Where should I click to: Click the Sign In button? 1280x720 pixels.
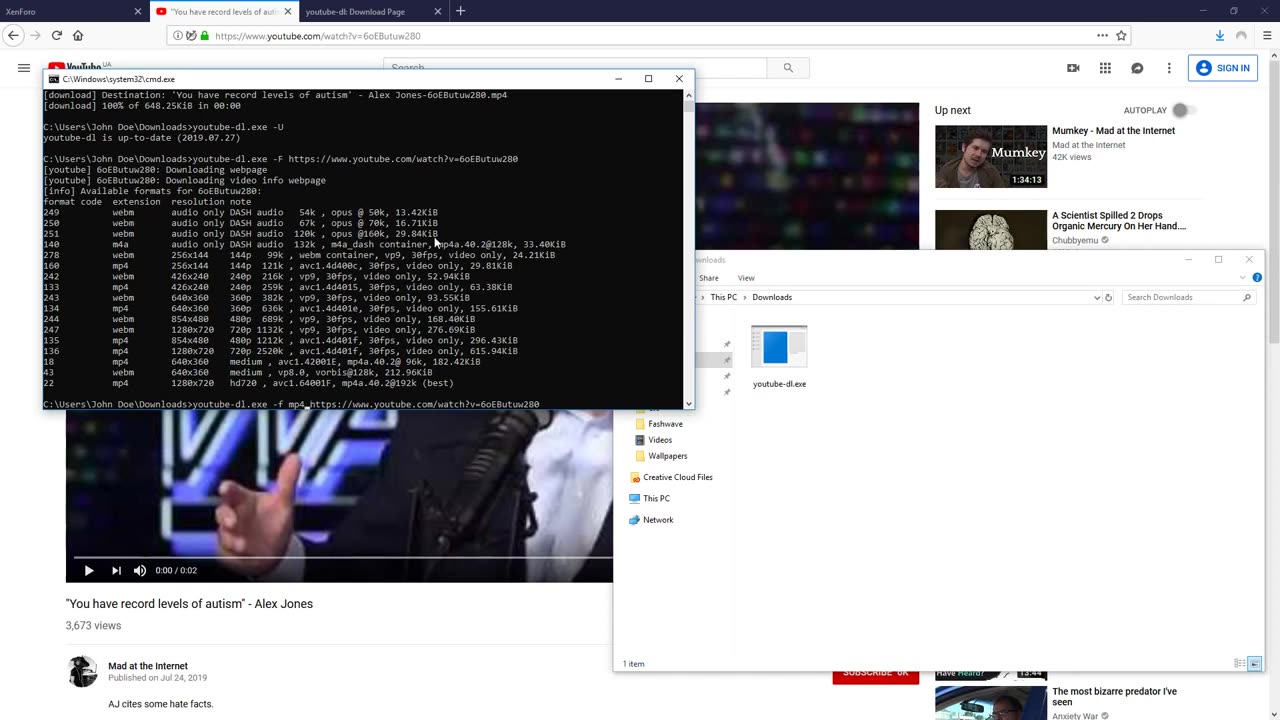coord(1223,68)
